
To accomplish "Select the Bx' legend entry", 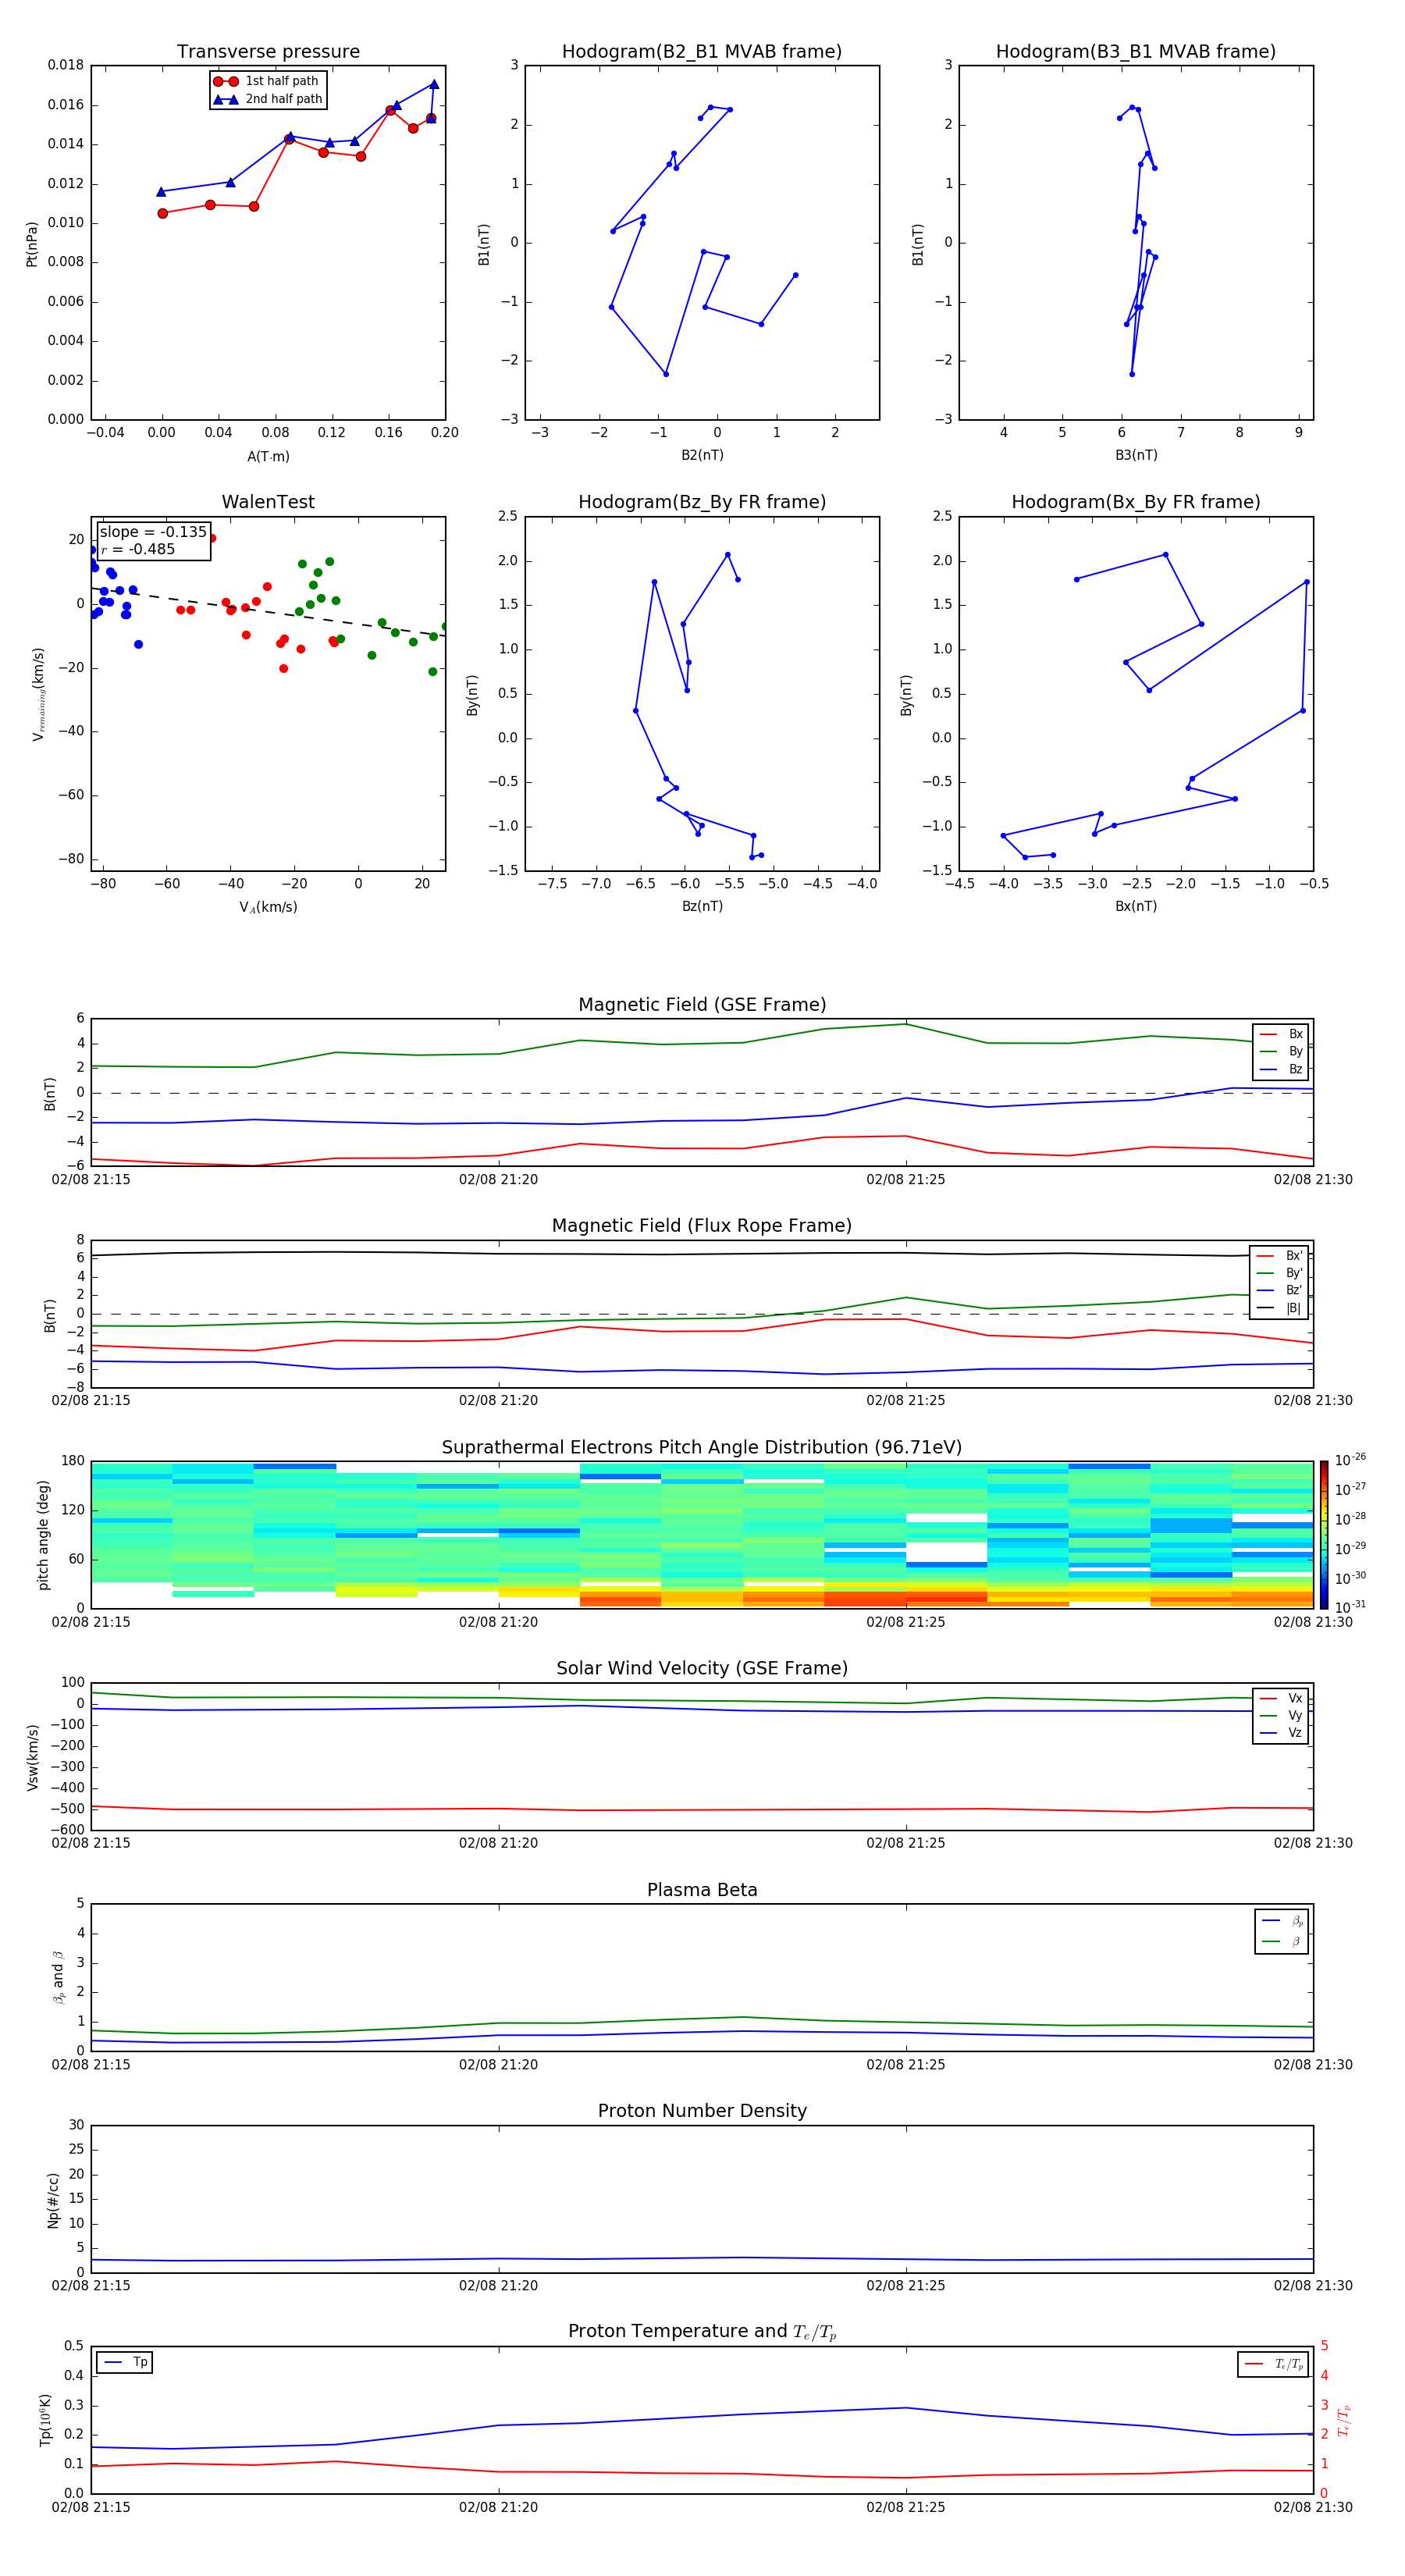I will (1280, 1256).
